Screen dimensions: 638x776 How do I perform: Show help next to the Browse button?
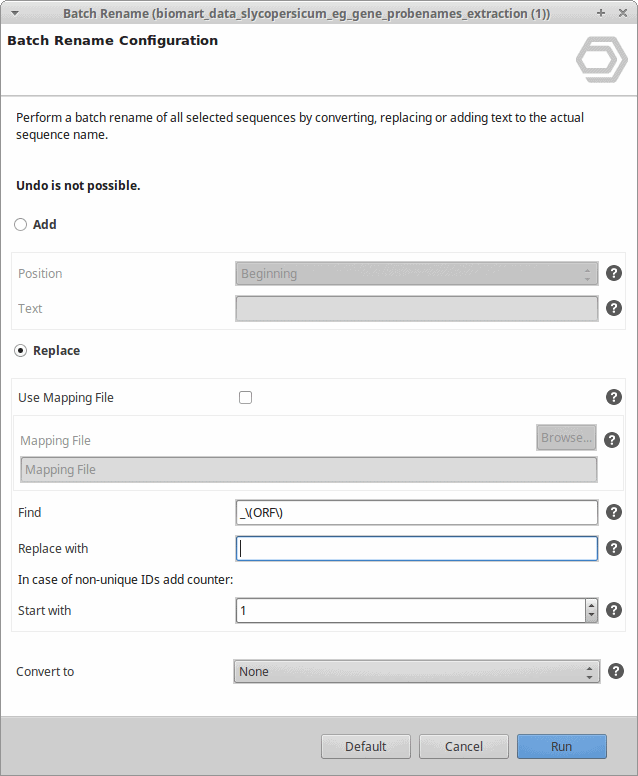(x=612, y=440)
